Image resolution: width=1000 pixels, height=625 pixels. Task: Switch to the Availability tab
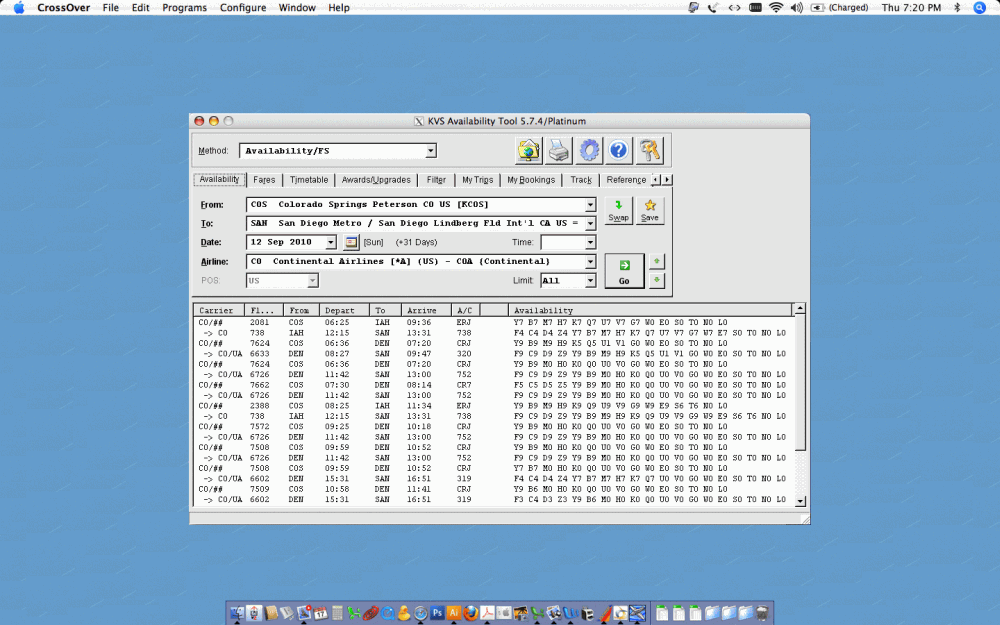[219, 179]
